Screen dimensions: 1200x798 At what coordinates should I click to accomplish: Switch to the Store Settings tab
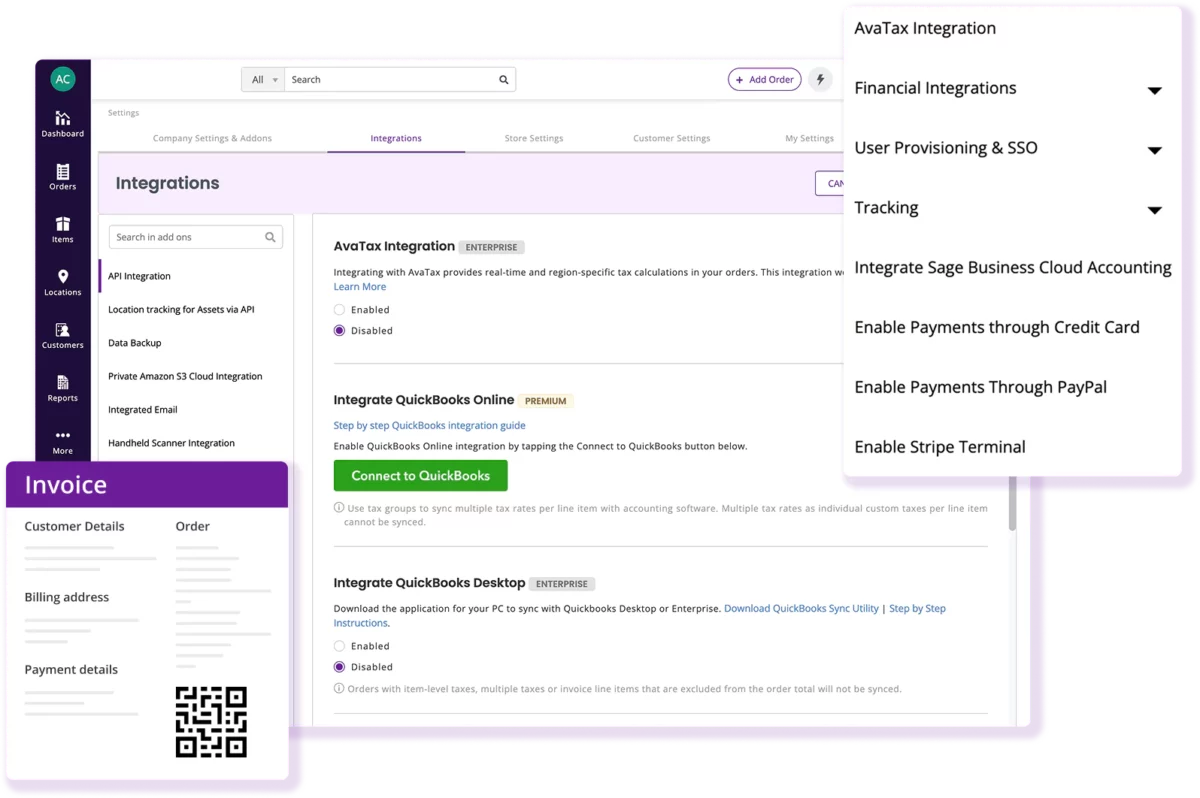(x=533, y=138)
